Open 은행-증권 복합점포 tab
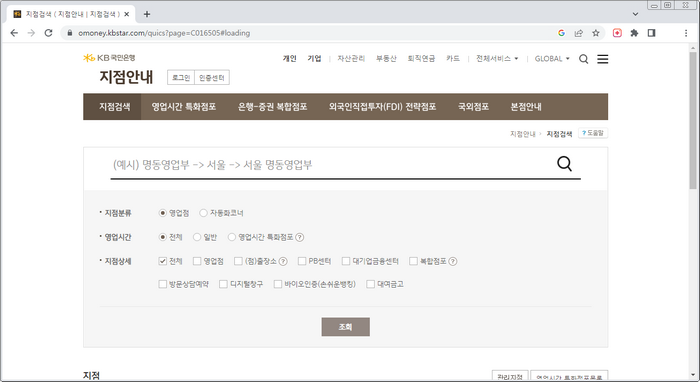The image size is (700, 382). coord(272,107)
